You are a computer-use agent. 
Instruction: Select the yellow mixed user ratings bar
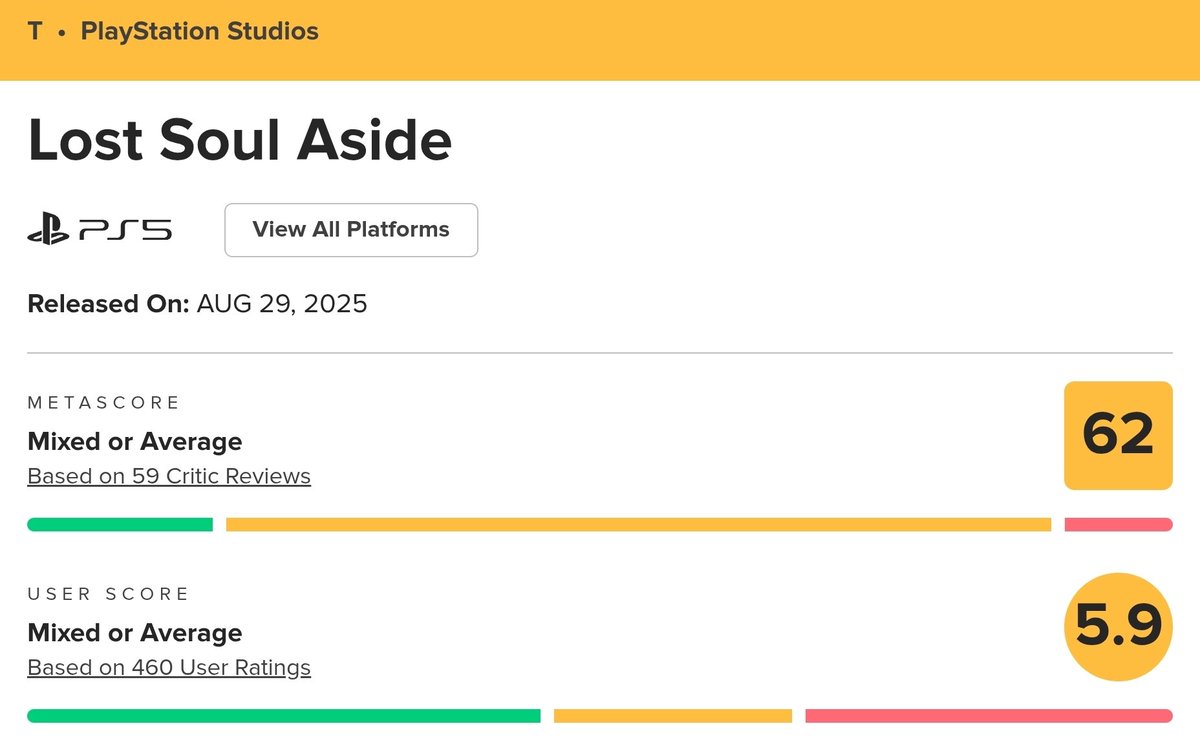tap(673, 716)
